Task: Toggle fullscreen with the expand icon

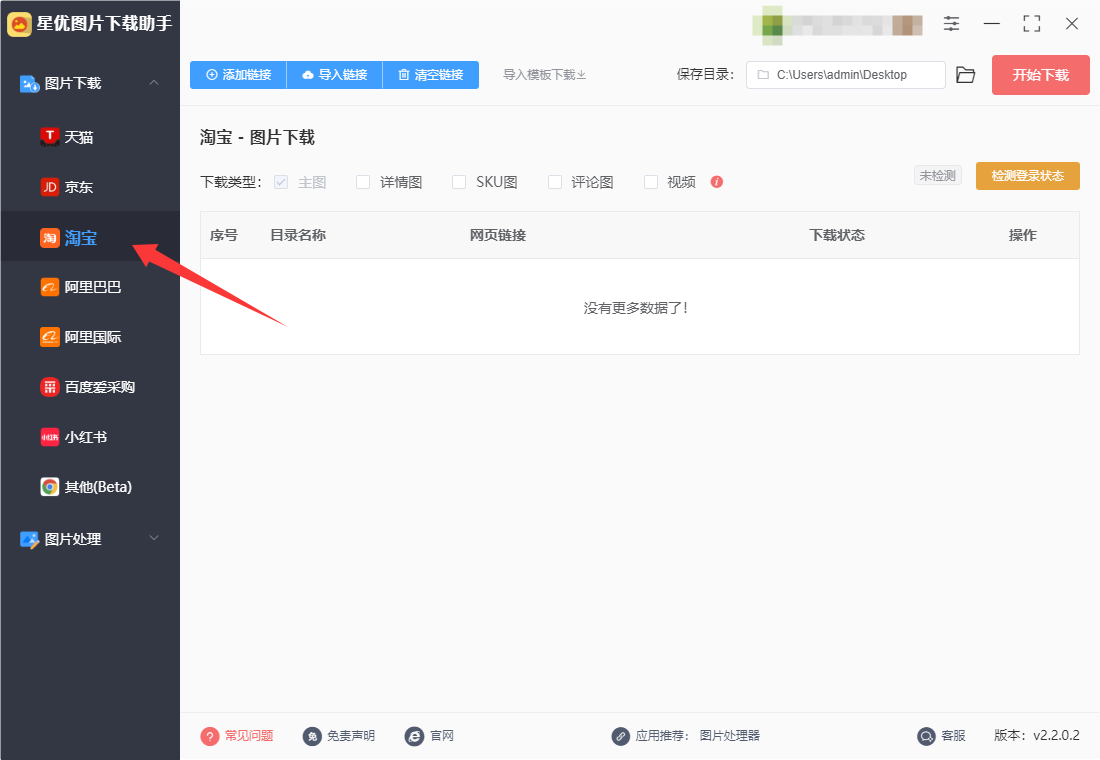Action: [1032, 24]
